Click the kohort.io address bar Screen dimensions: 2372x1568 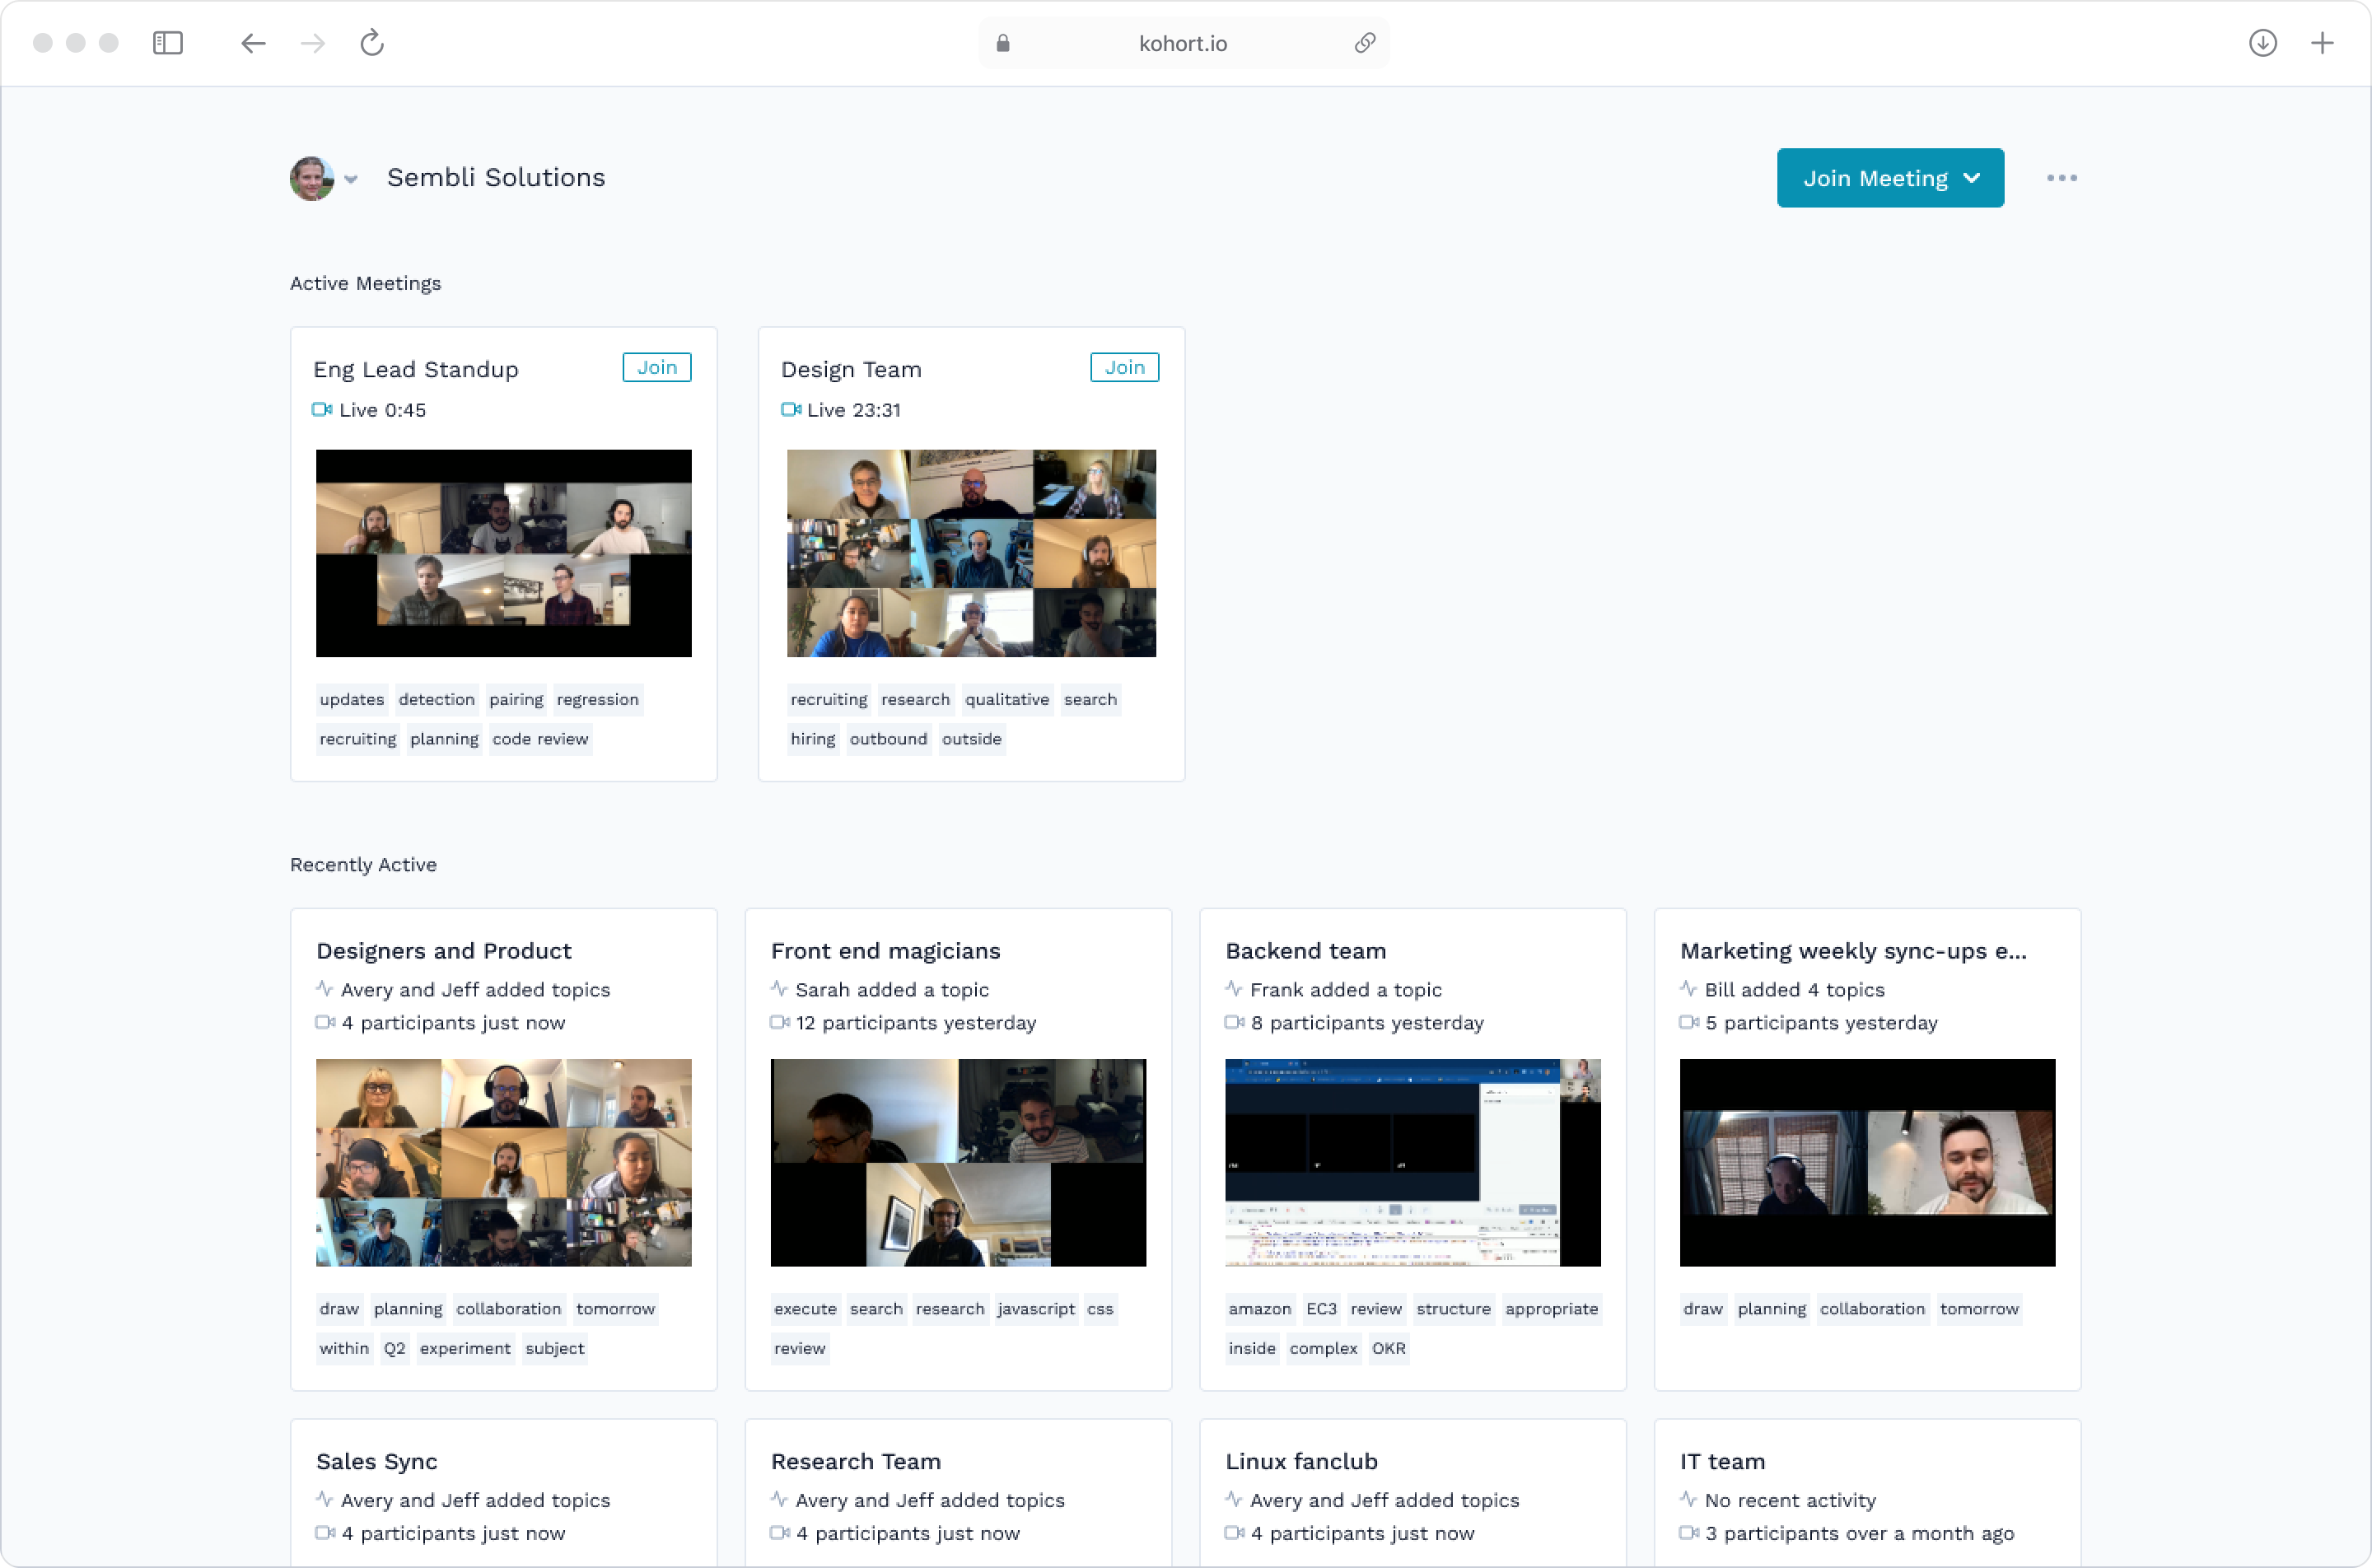click(x=1184, y=43)
